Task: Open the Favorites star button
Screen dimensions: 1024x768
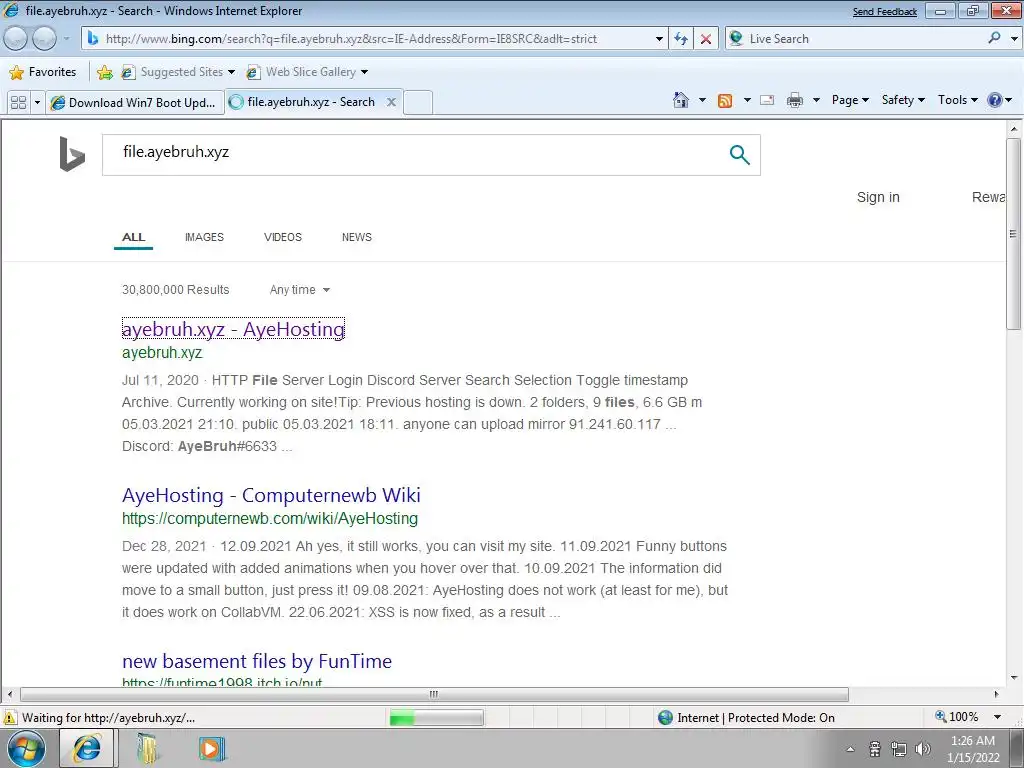Action: pos(43,72)
